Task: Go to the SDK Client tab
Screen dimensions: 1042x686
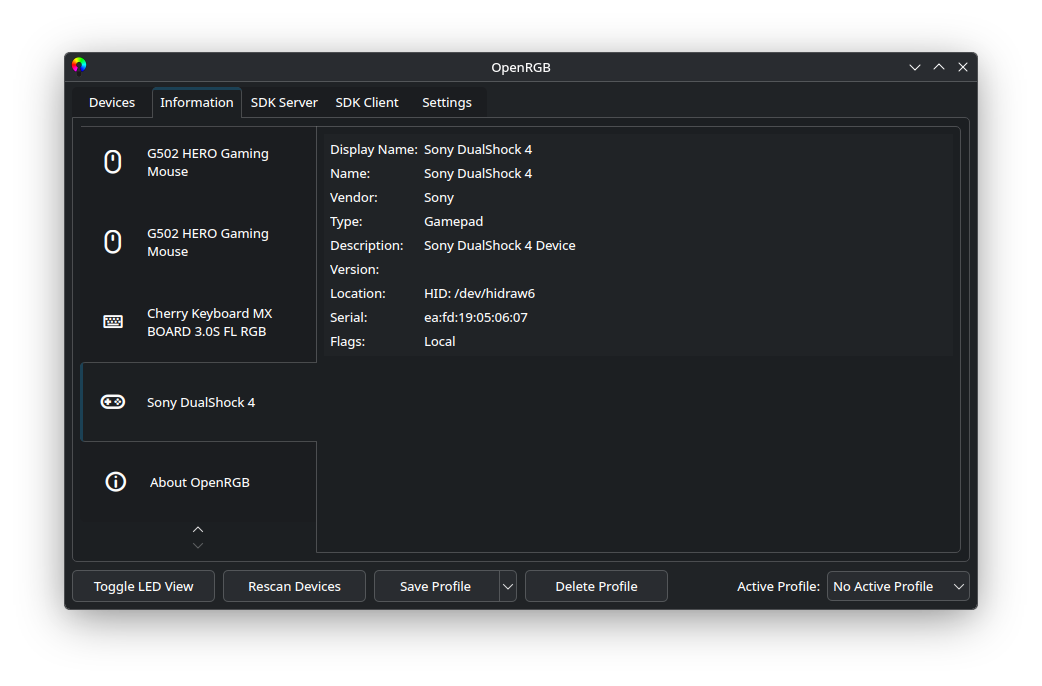Action: [367, 102]
